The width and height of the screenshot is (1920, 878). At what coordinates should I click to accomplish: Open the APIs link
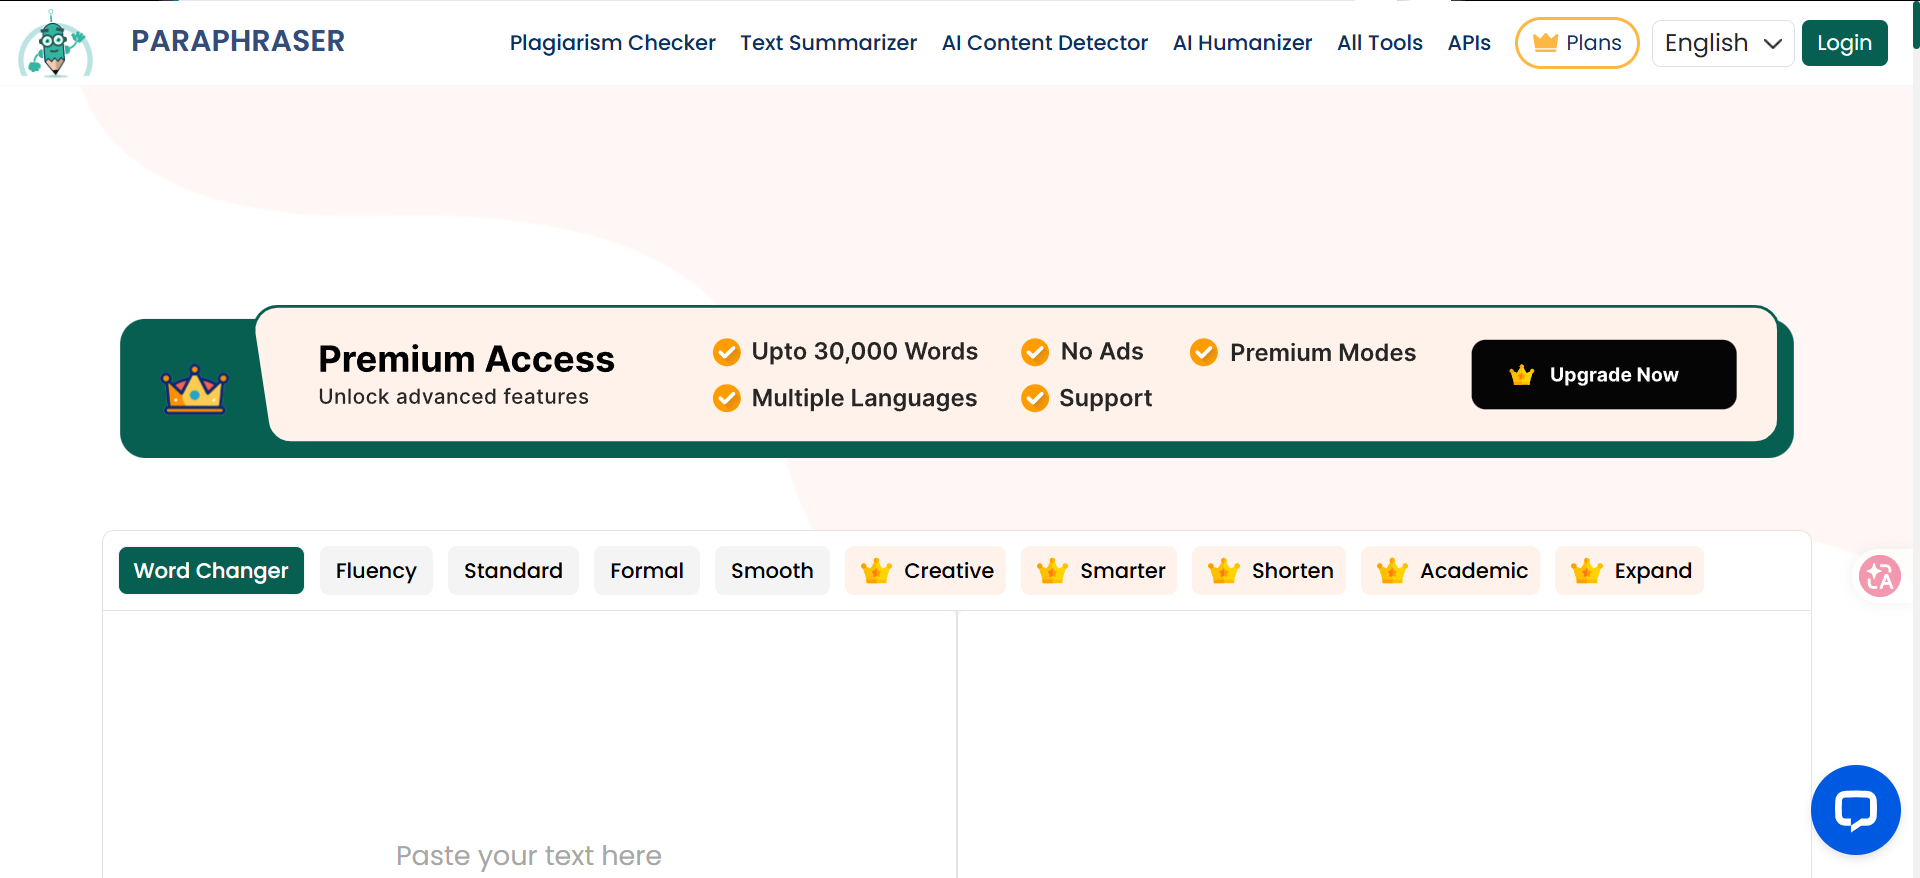pyautogui.click(x=1469, y=43)
